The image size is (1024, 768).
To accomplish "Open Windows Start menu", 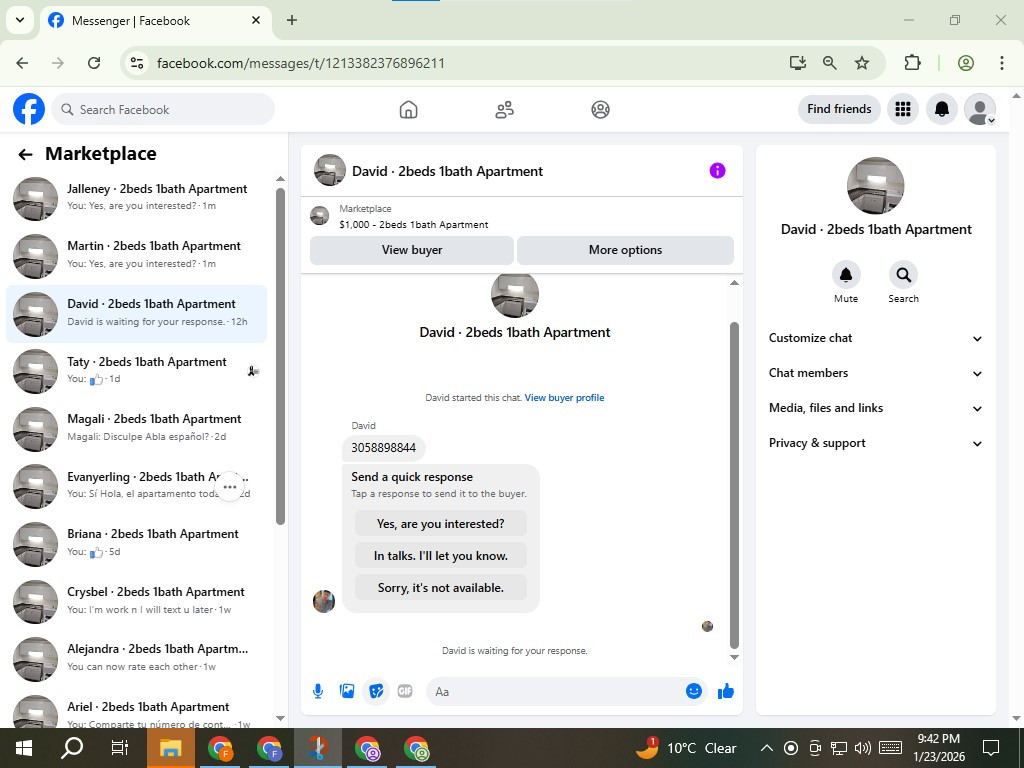I will (x=24, y=748).
